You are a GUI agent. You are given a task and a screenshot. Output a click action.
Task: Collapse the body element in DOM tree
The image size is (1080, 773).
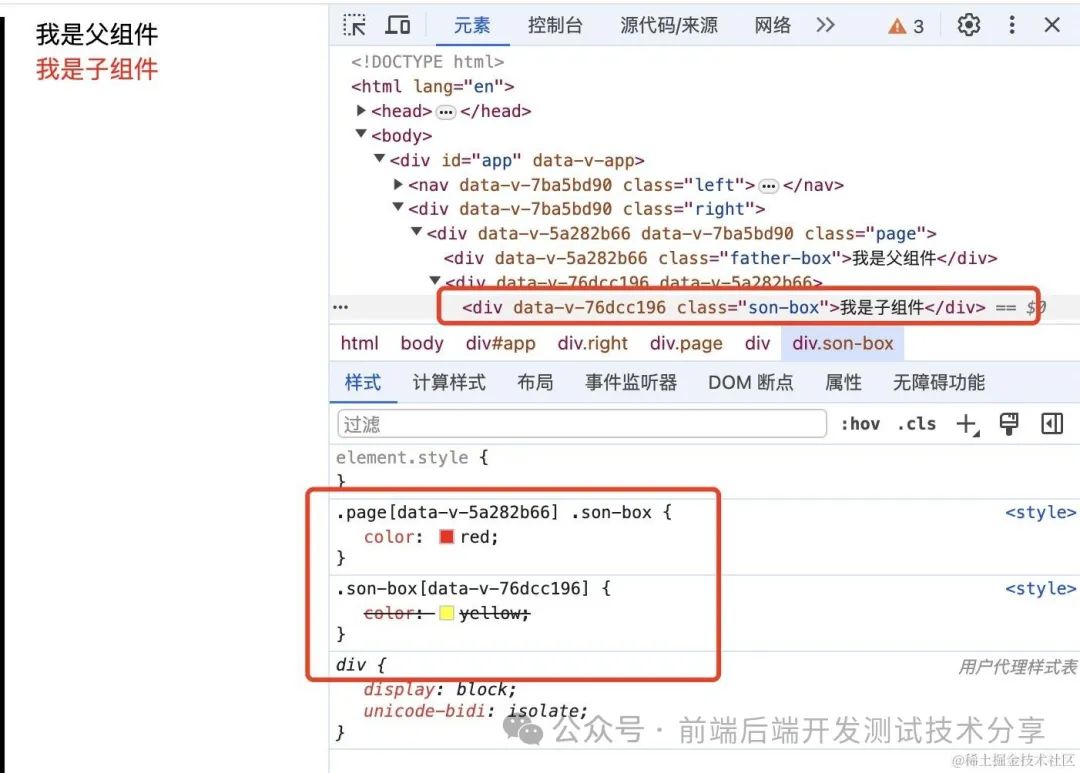[x=361, y=135]
